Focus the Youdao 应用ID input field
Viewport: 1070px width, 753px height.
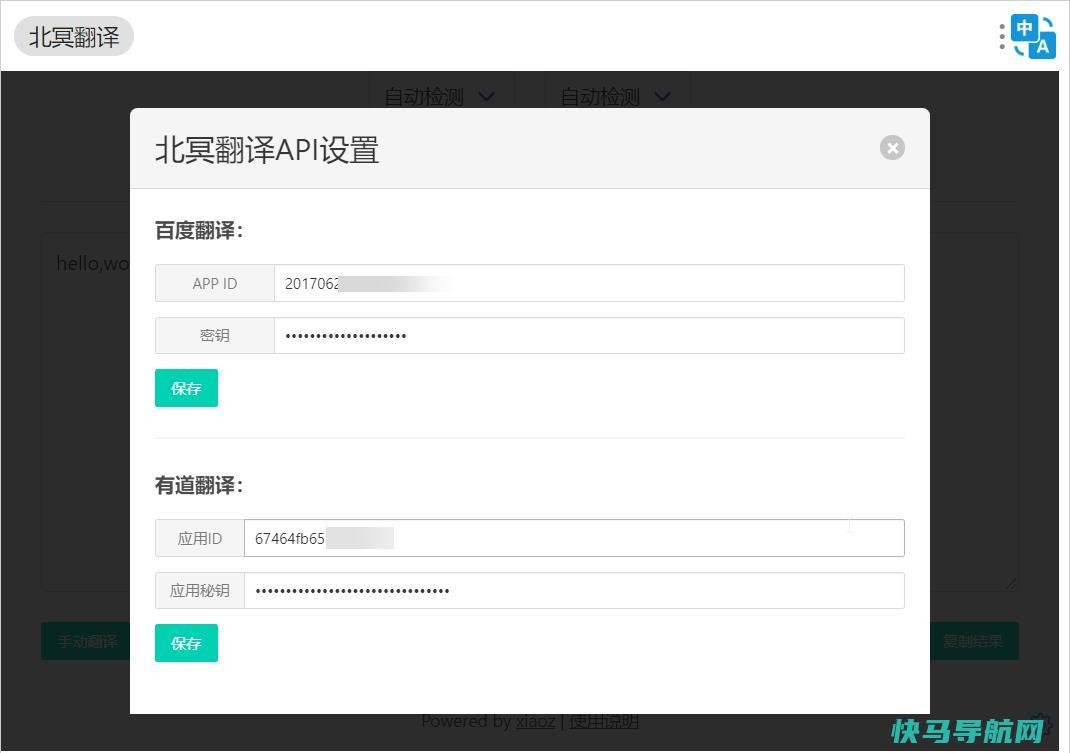click(x=574, y=539)
